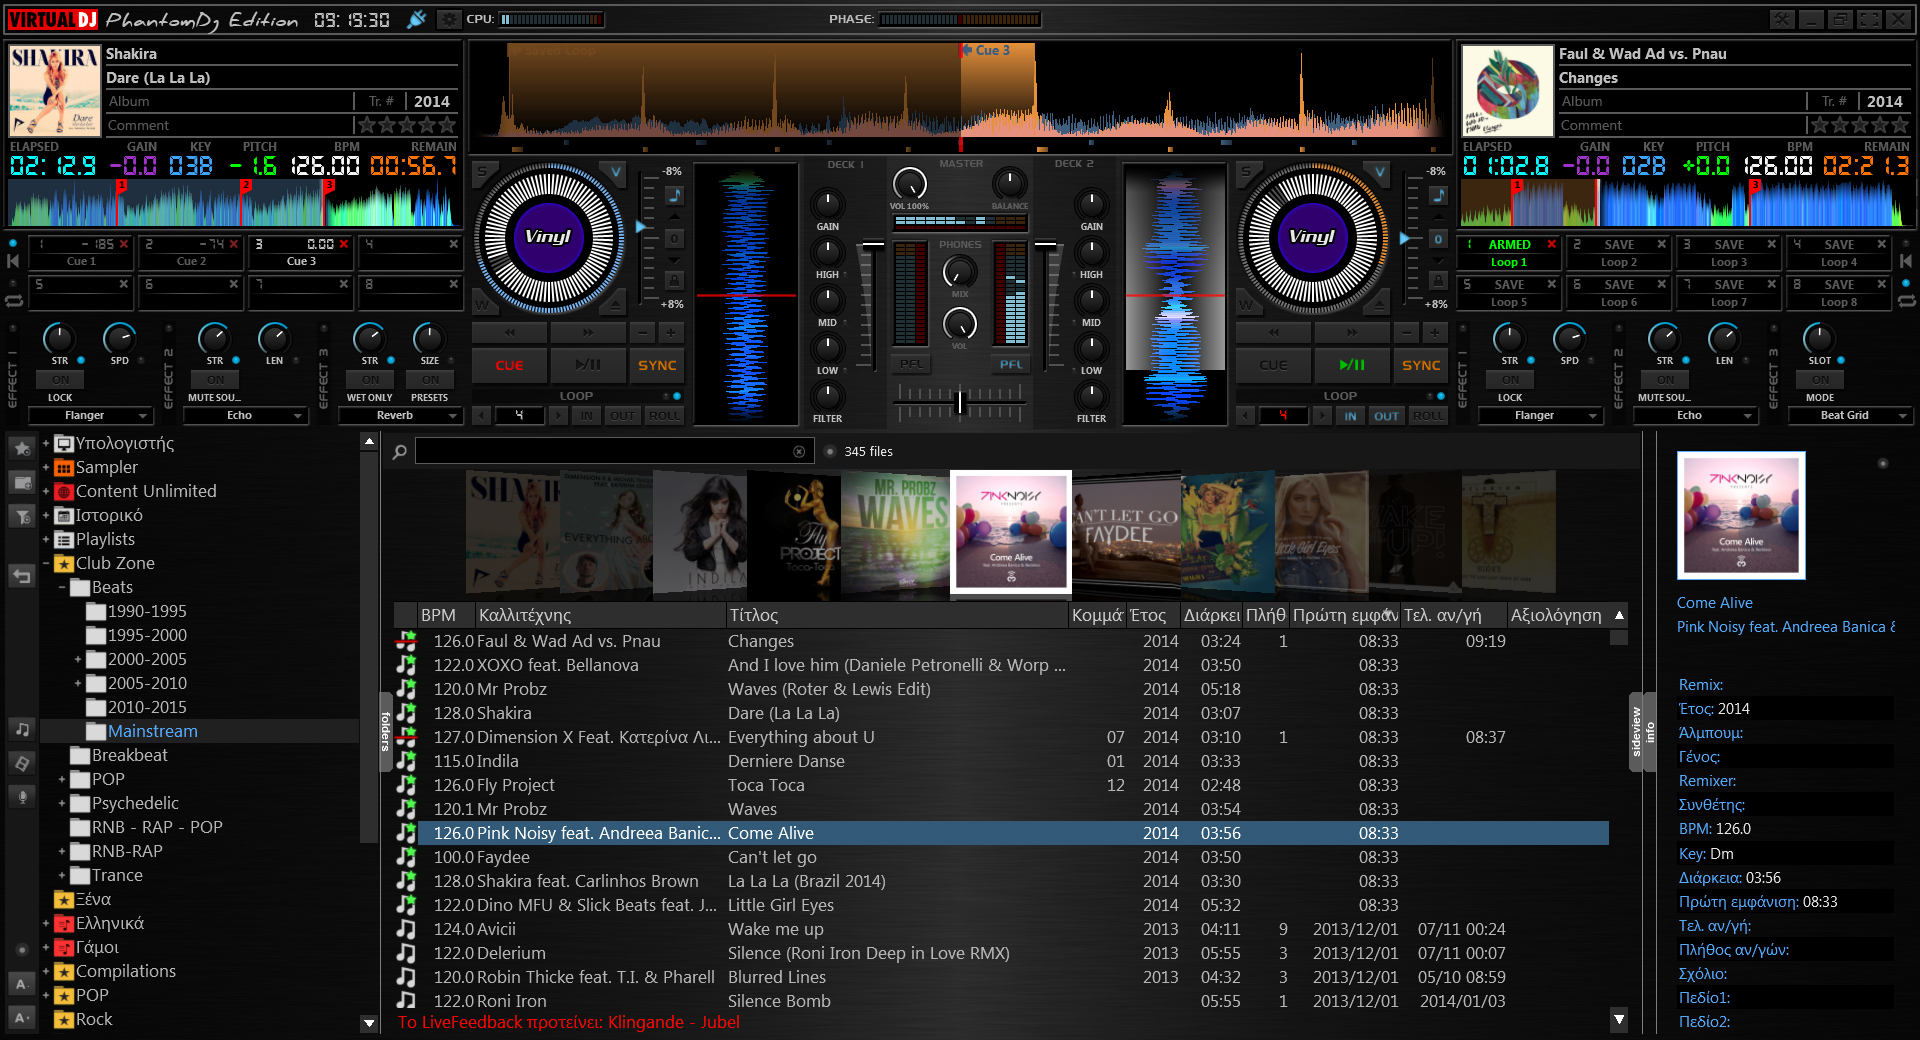Click the vertical folders tab

pyautogui.click(x=385, y=731)
